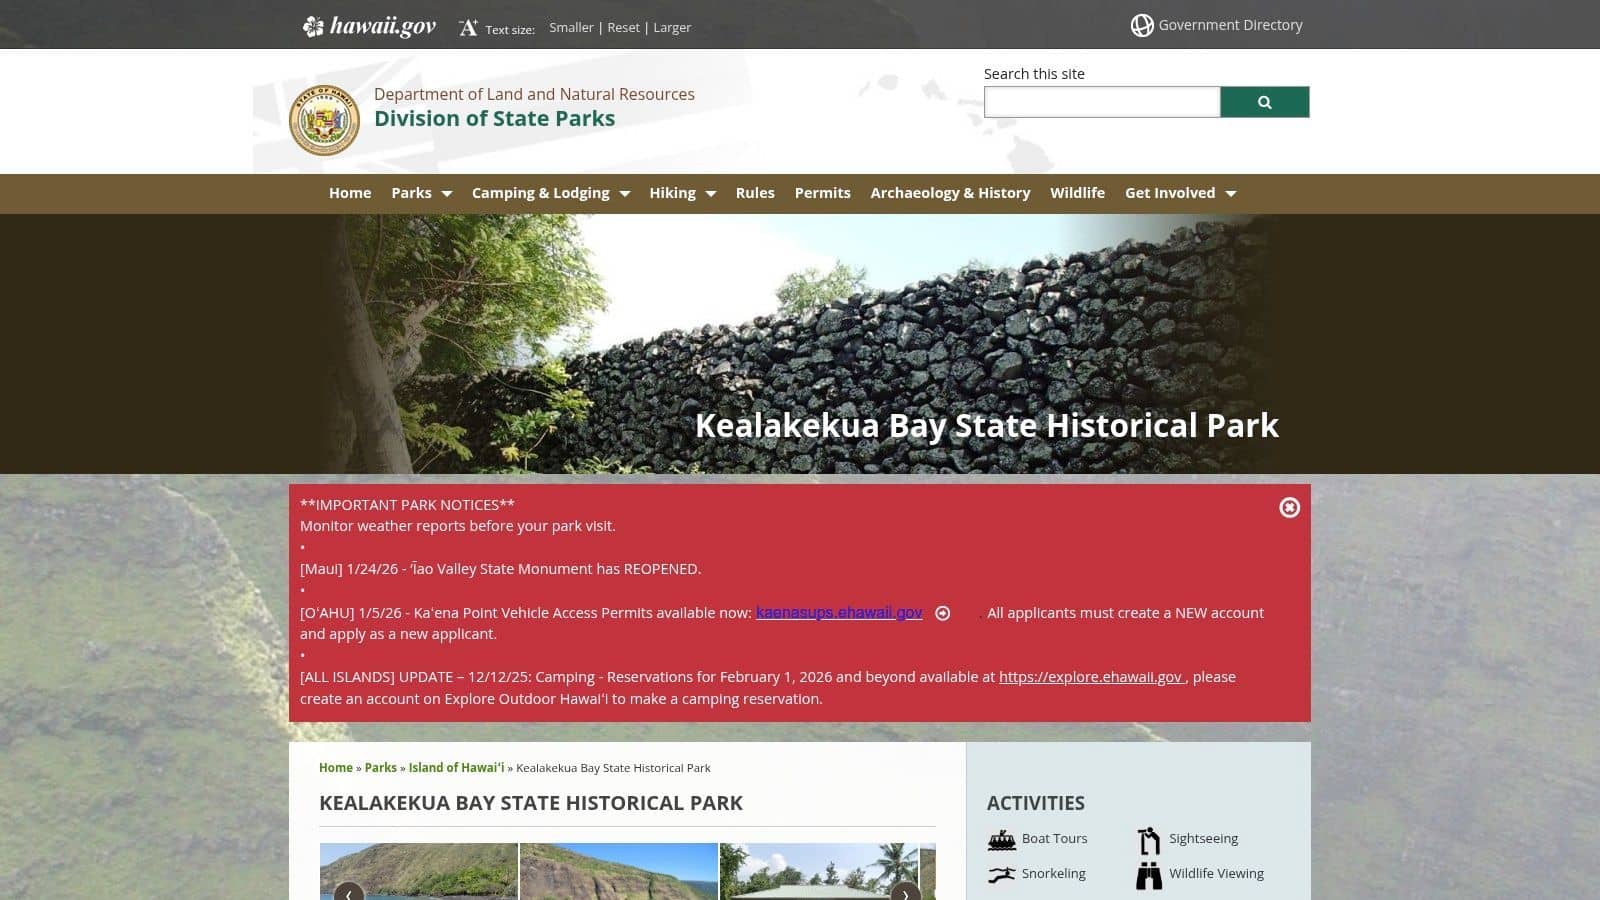Viewport: 1600px width, 900px height.
Task: Follow the kaenasups.ehawaii.gov link
Action: pyautogui.click(x=839, y=612)
